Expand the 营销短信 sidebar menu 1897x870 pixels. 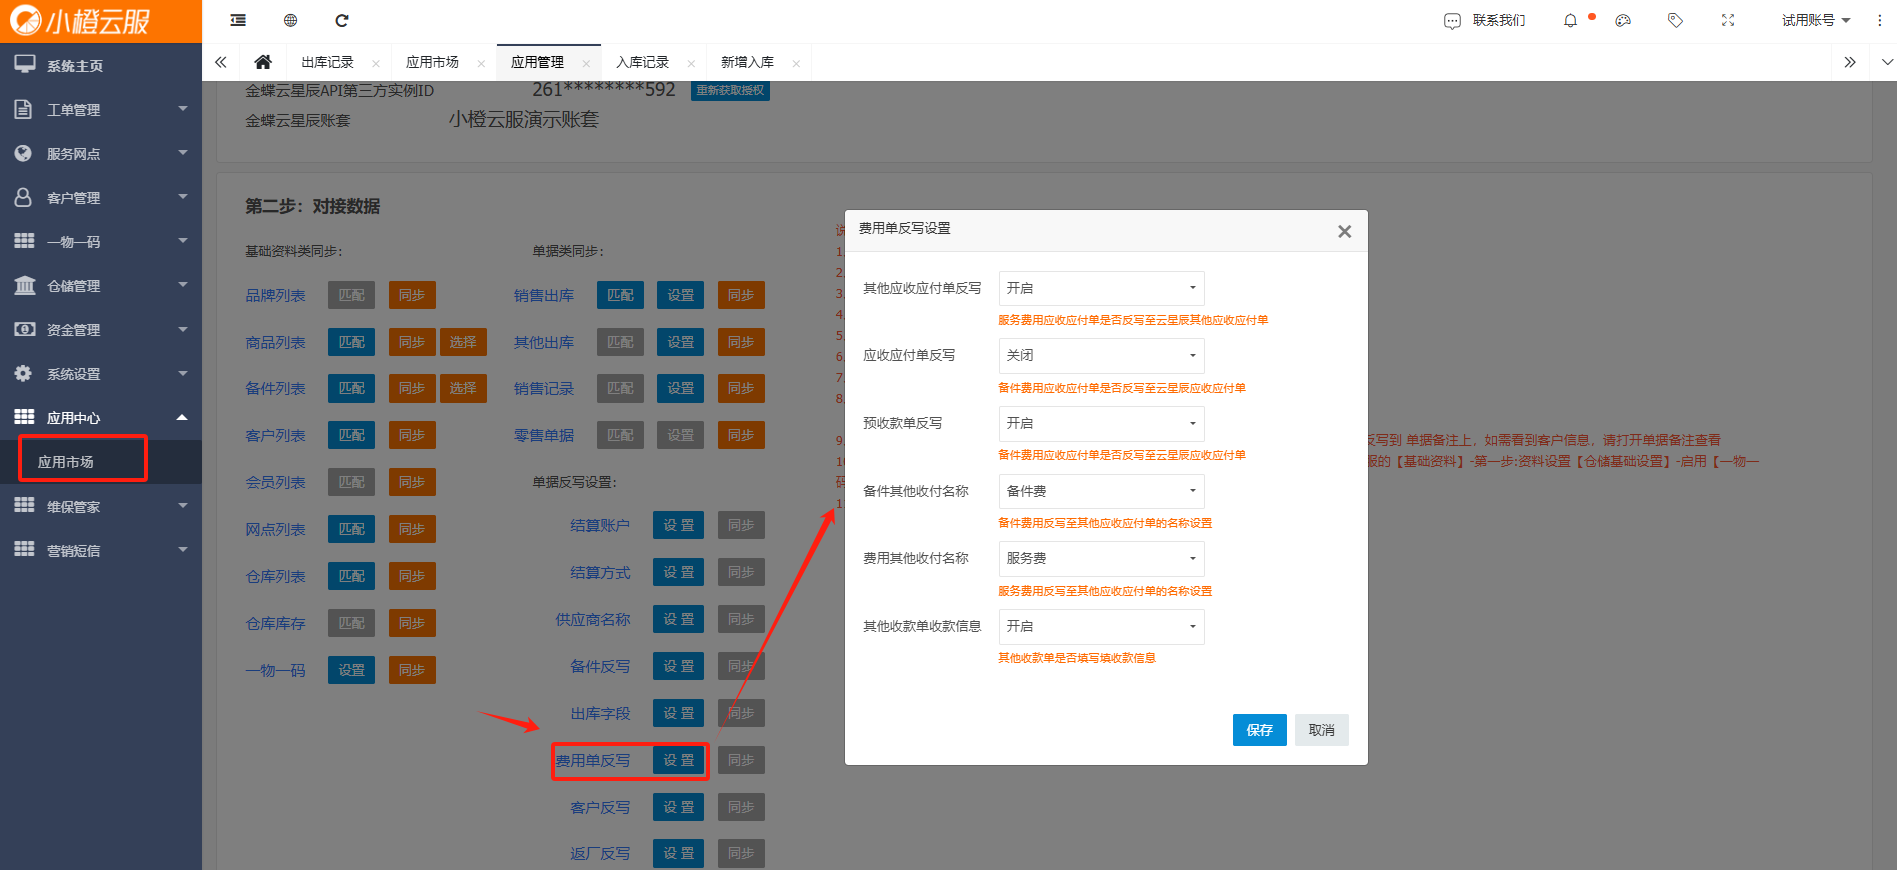(101, 550)
